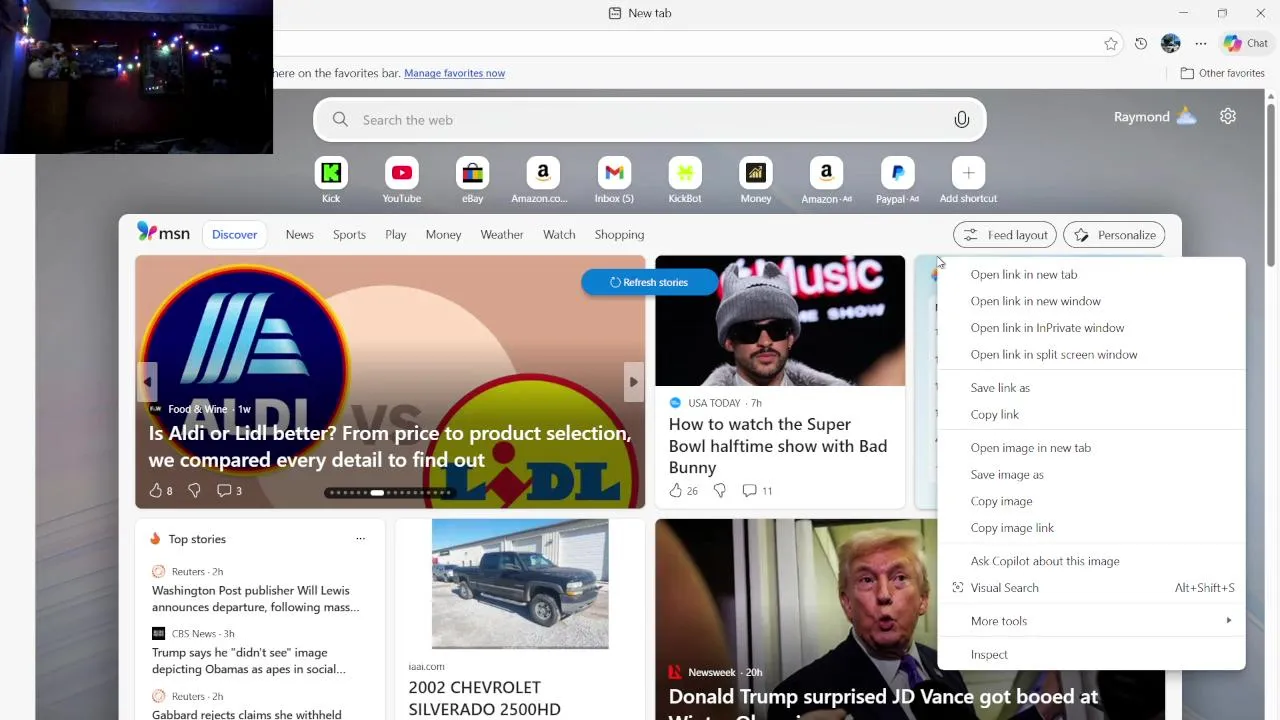Go to previous carousel story arrow

coord(147,382)
